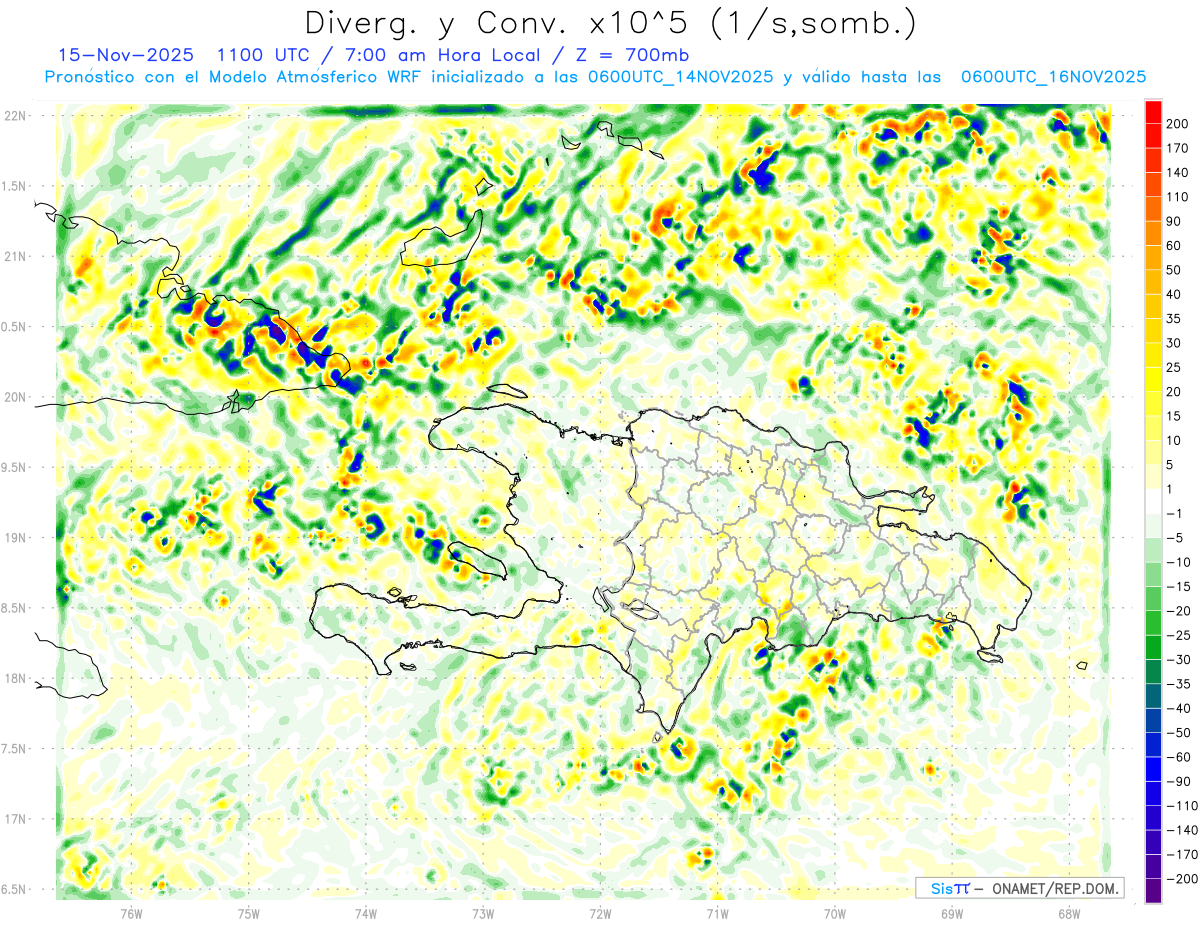The height and width of the screenshot is (927, 1200).
Task: Click the 76W longitude label
Action: coord(132,912)
